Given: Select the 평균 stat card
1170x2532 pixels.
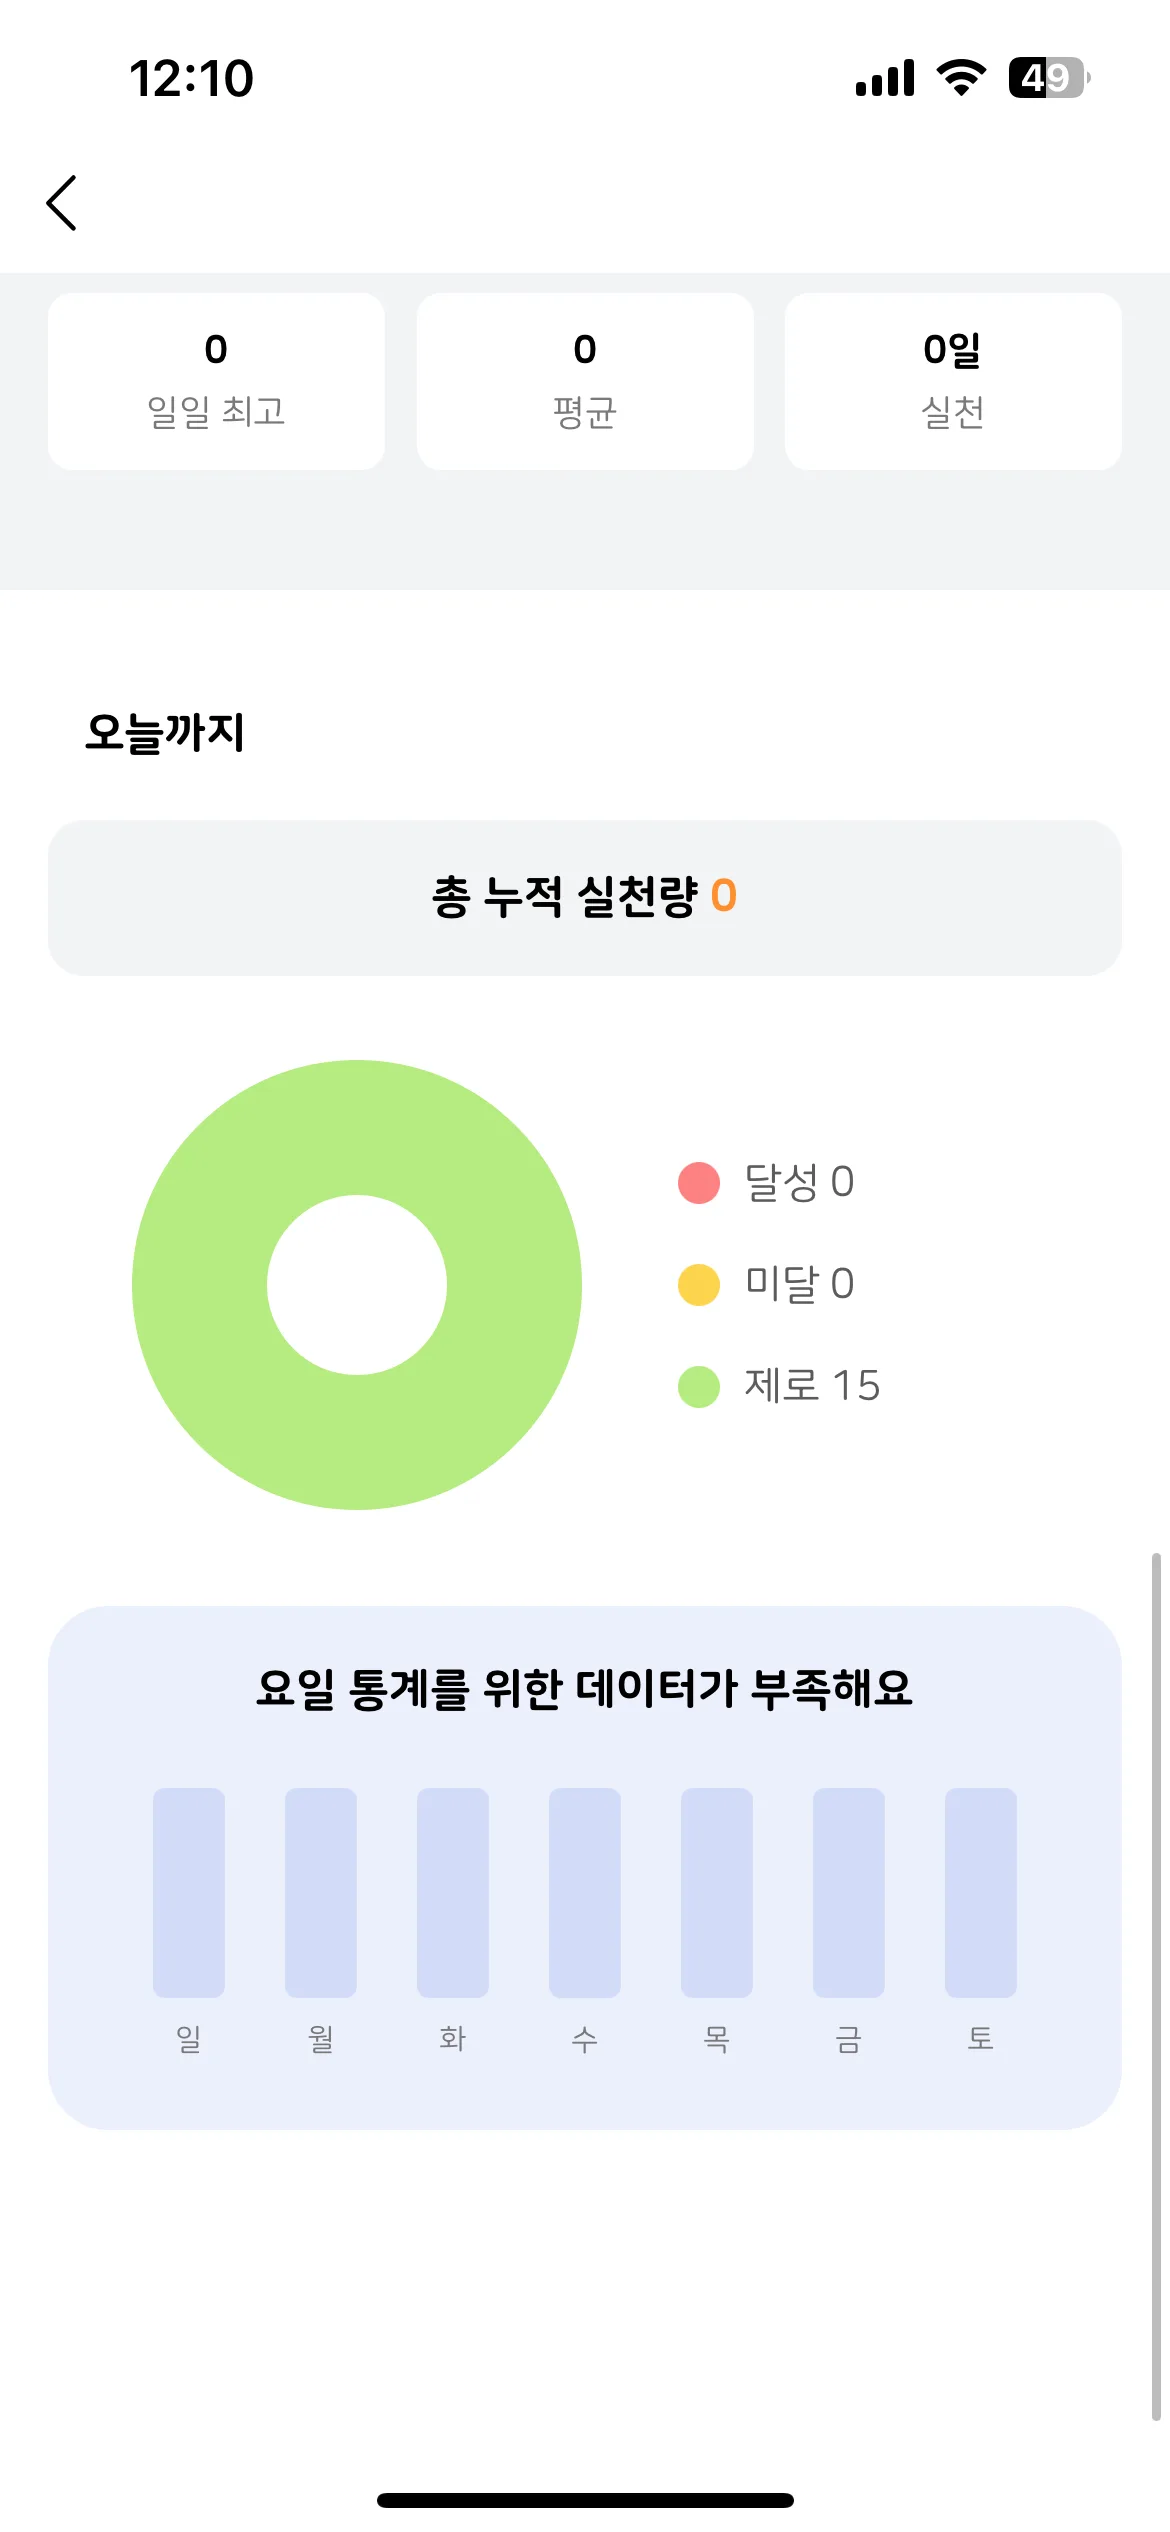Looking at the screenshot, I should (585, 381).
